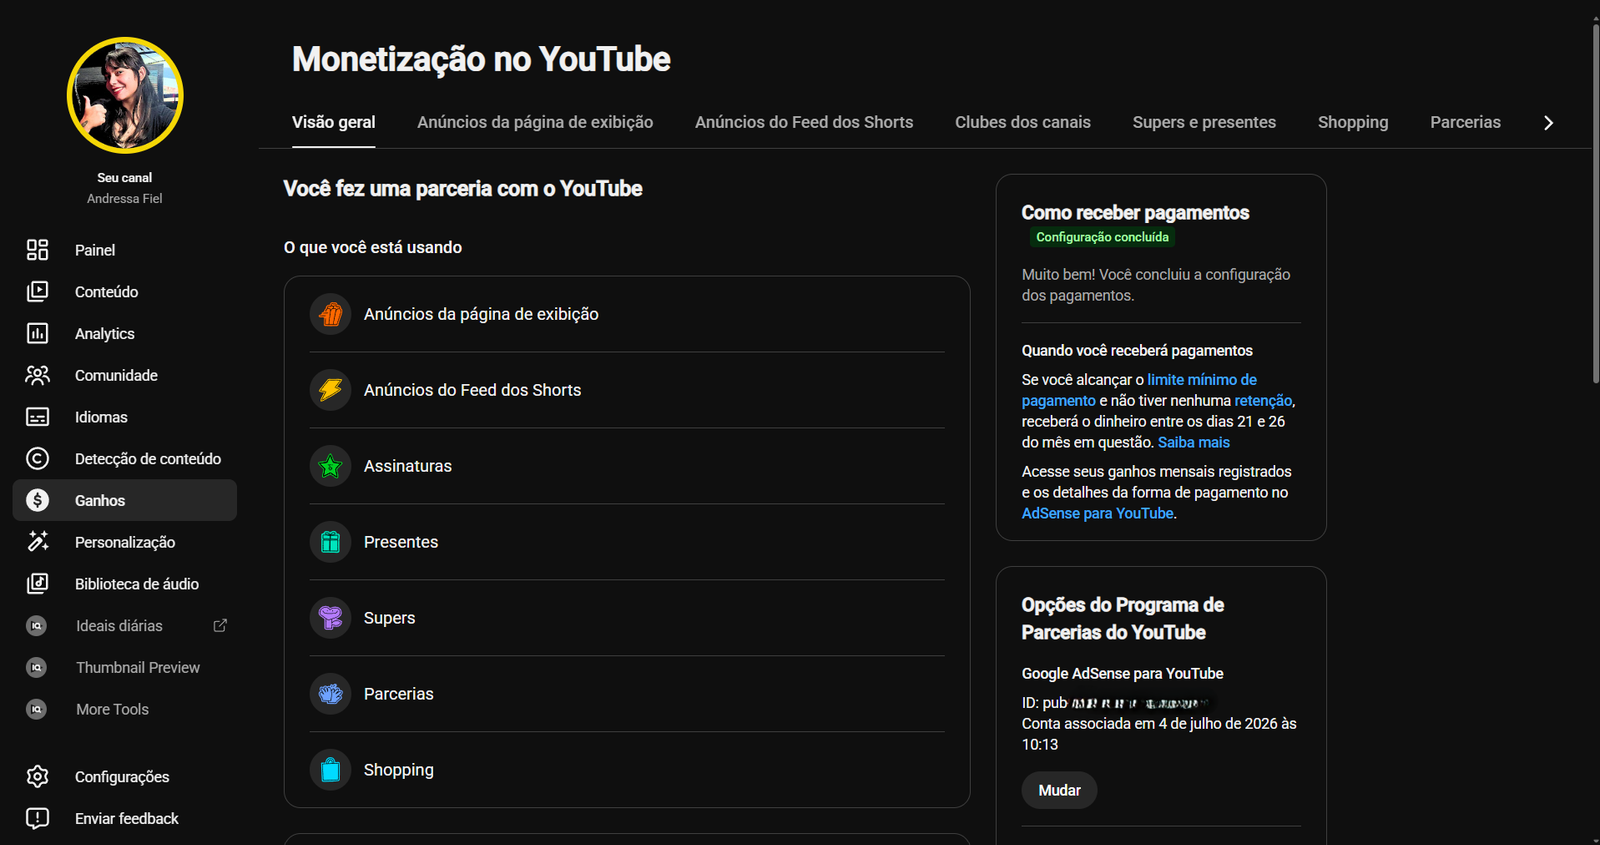The image size is (1600, 845).
Task: Select Analytics label in sidebar
Action: [105, 334]
